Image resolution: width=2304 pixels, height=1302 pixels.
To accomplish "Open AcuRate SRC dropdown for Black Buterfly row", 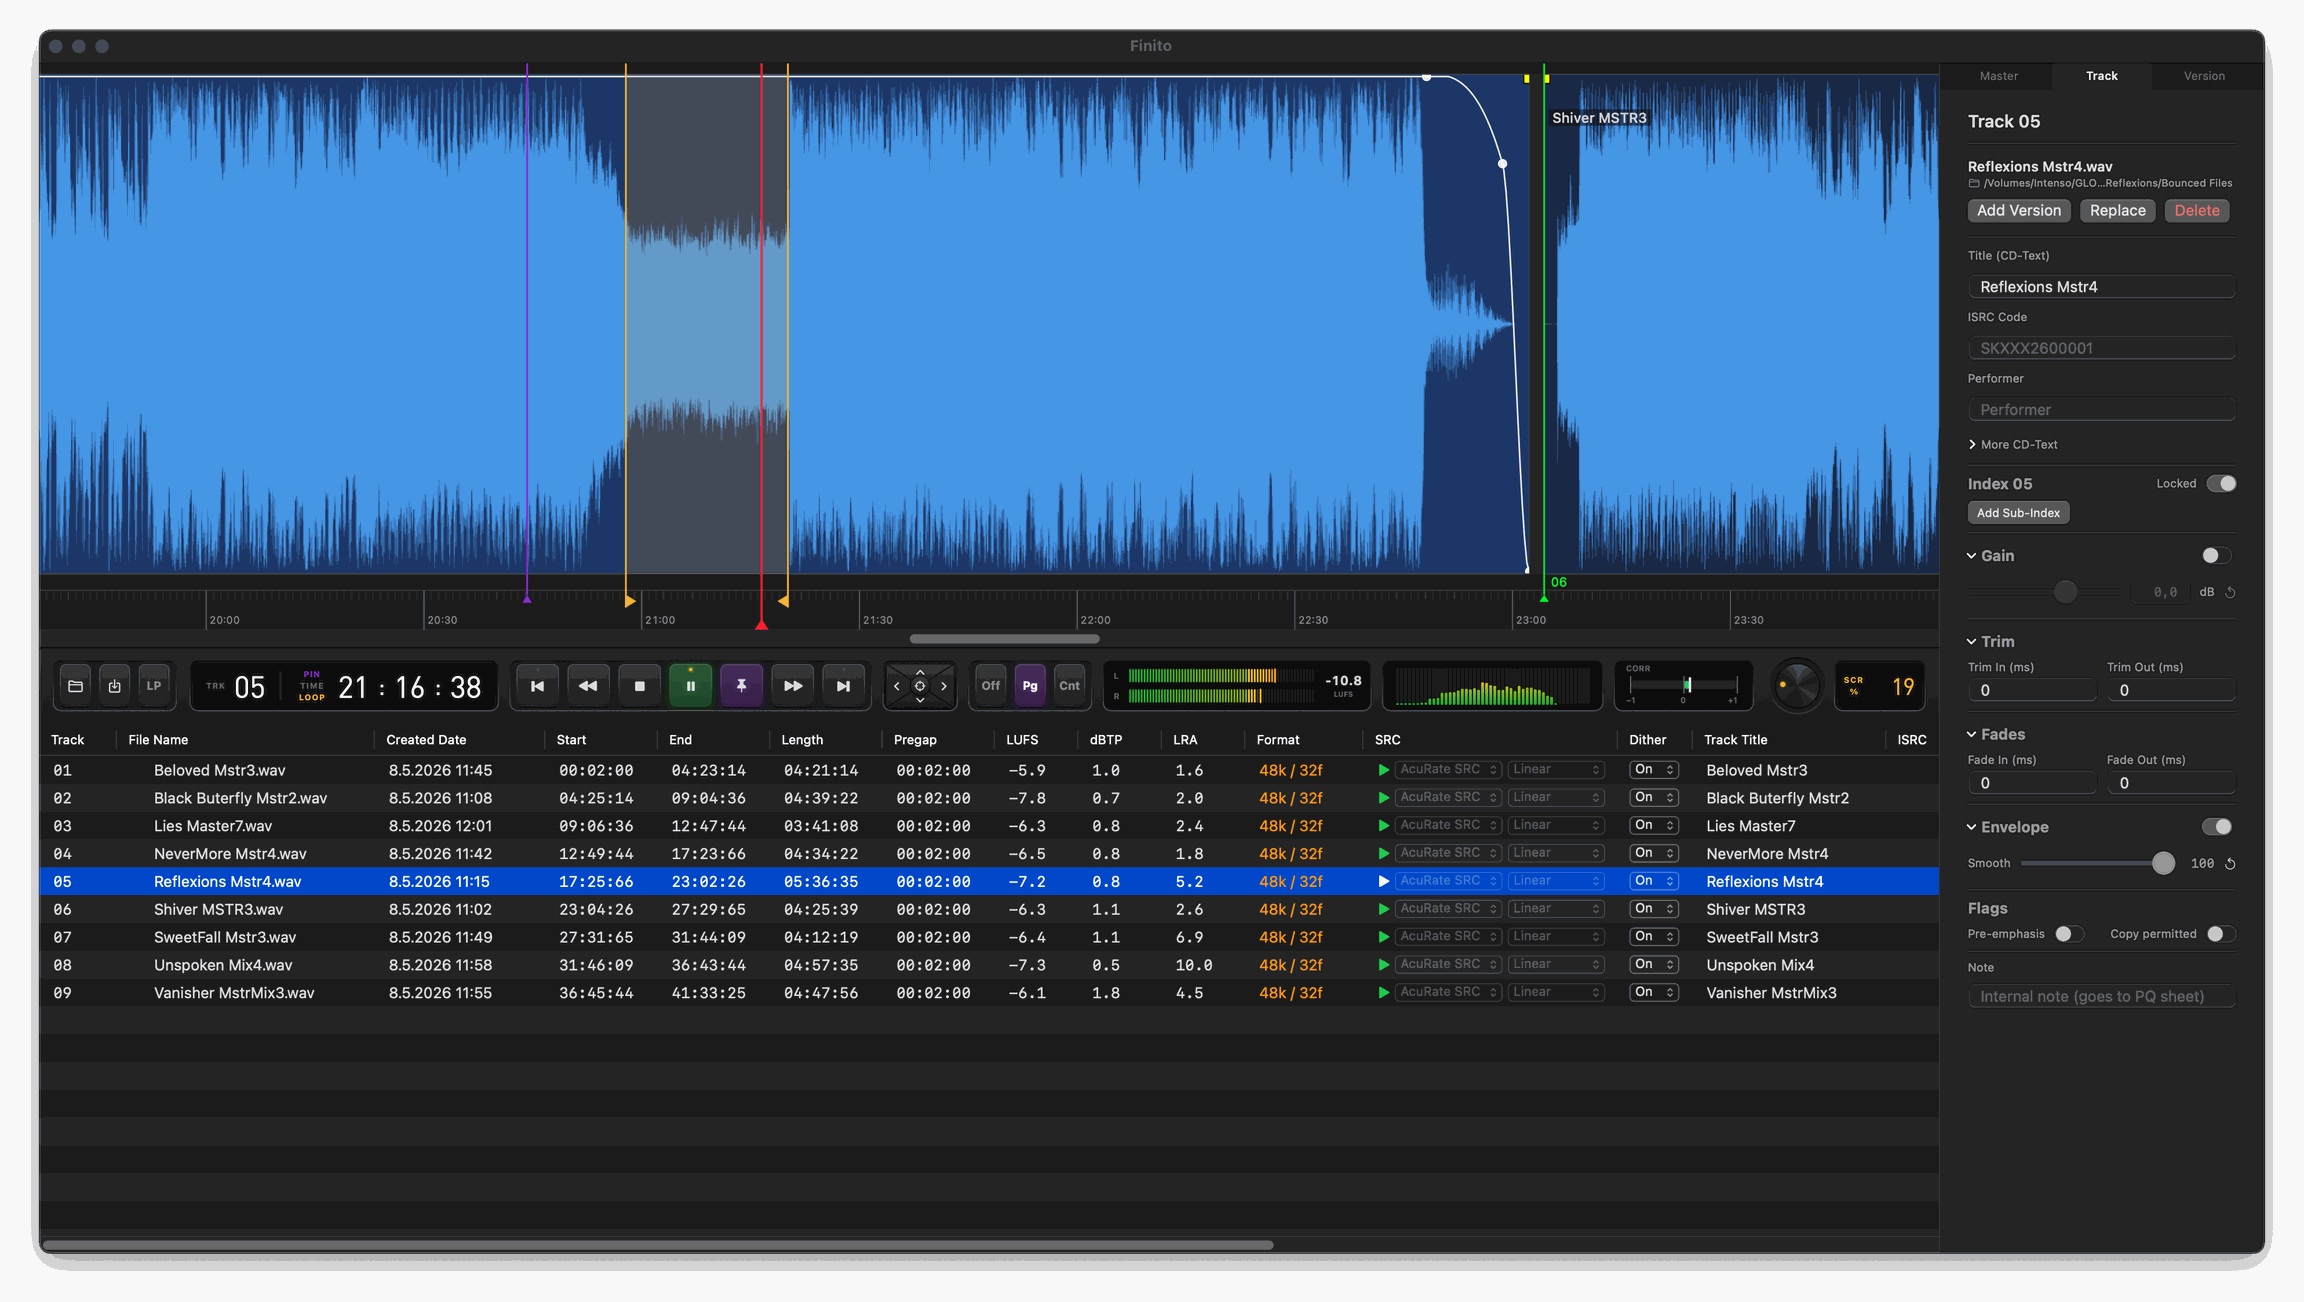I will pyautogui.click(x=1448, y=798).
